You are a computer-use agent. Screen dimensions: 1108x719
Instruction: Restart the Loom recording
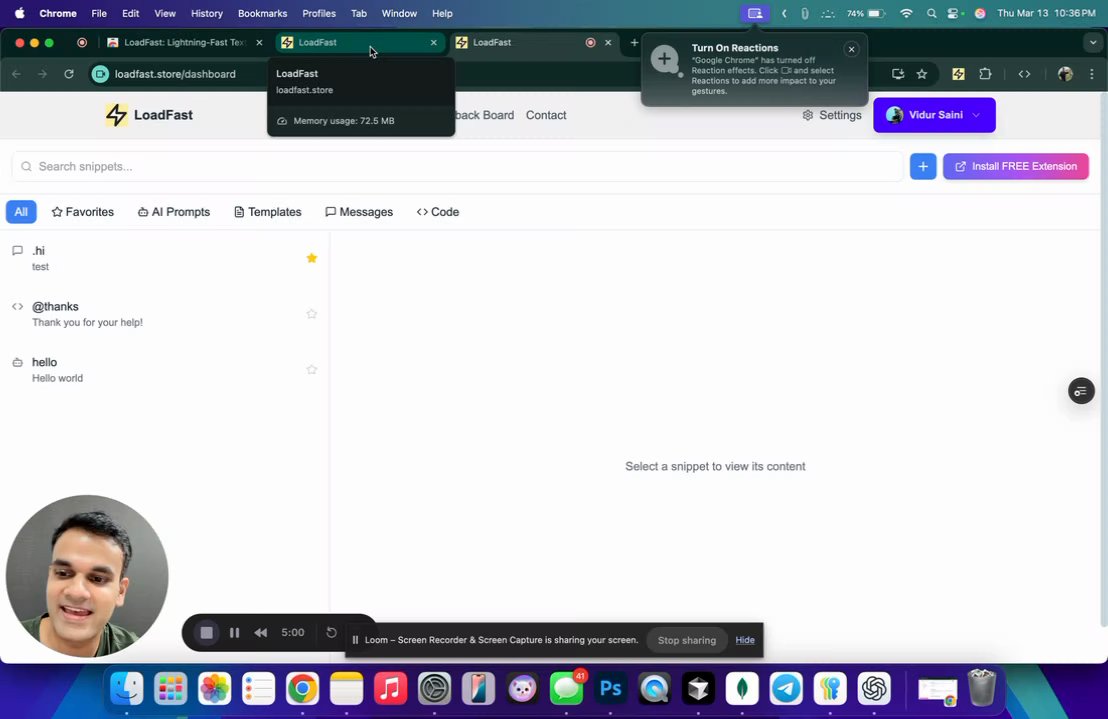pos(331,633)
